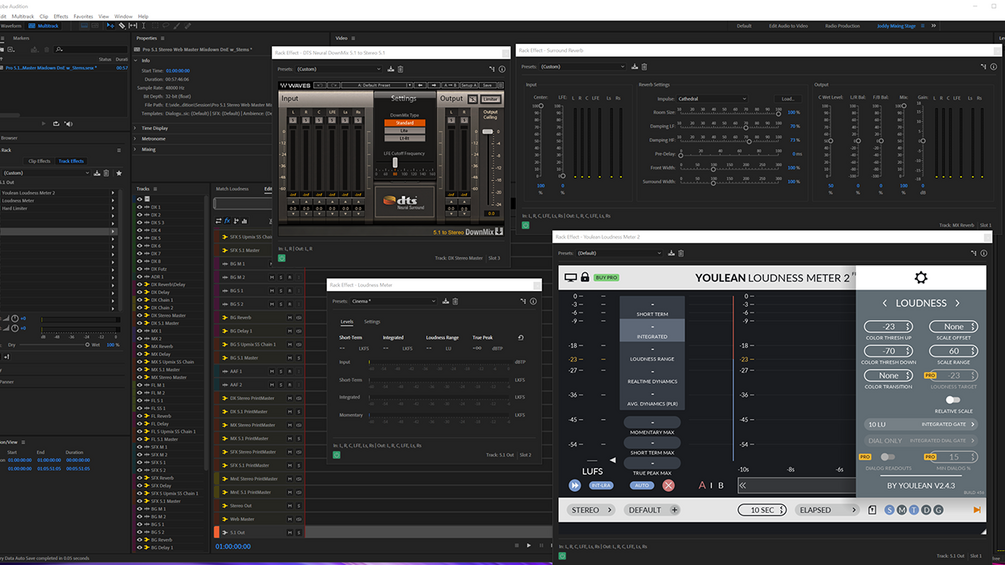Click the Limiter button in DTS Output
Screen dimensions: 1005x565
point(490,99)
